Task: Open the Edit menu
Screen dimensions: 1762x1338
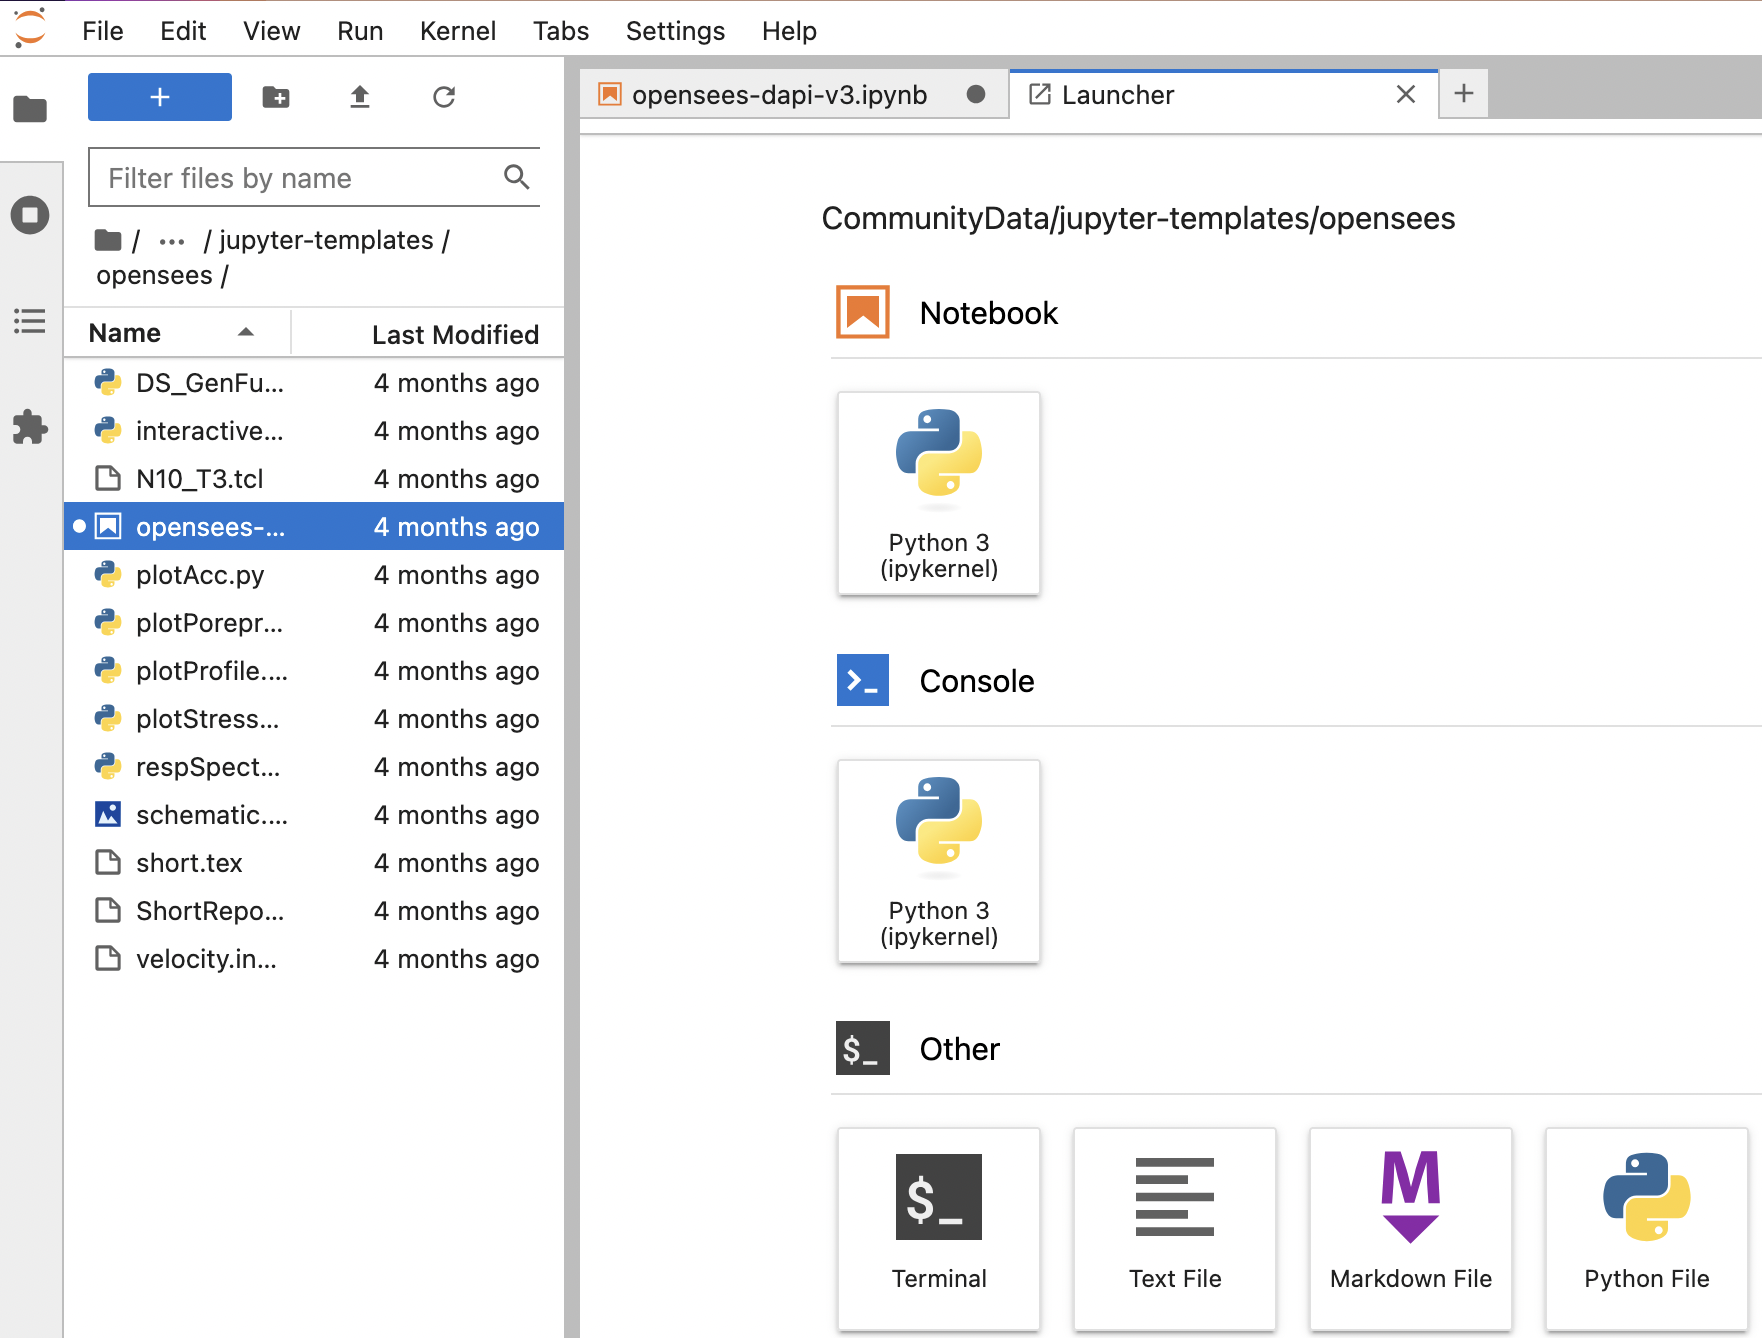Action: 183,31
